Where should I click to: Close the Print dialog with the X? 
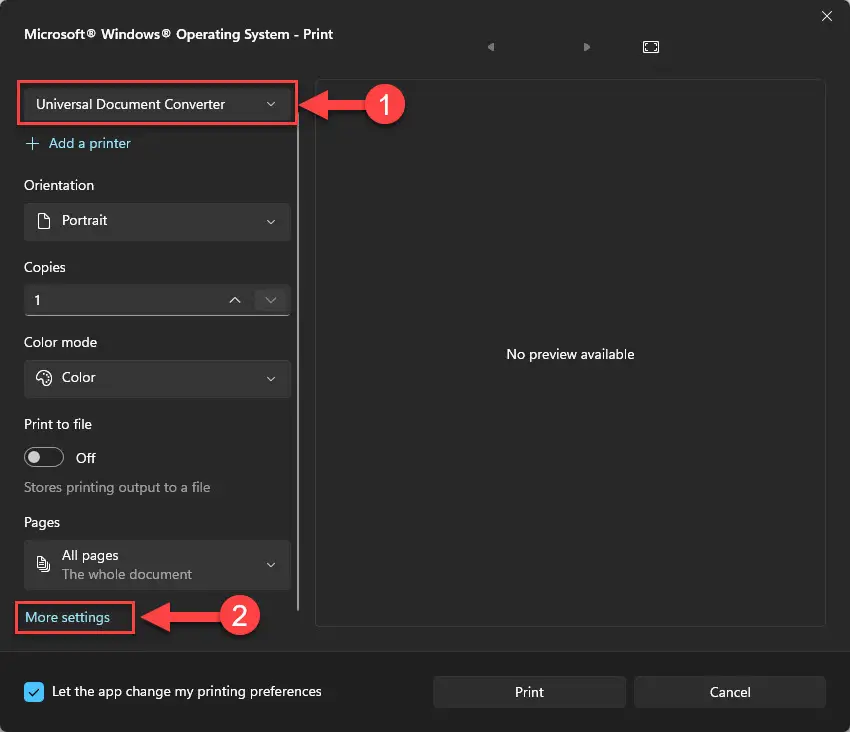point(827,16)
